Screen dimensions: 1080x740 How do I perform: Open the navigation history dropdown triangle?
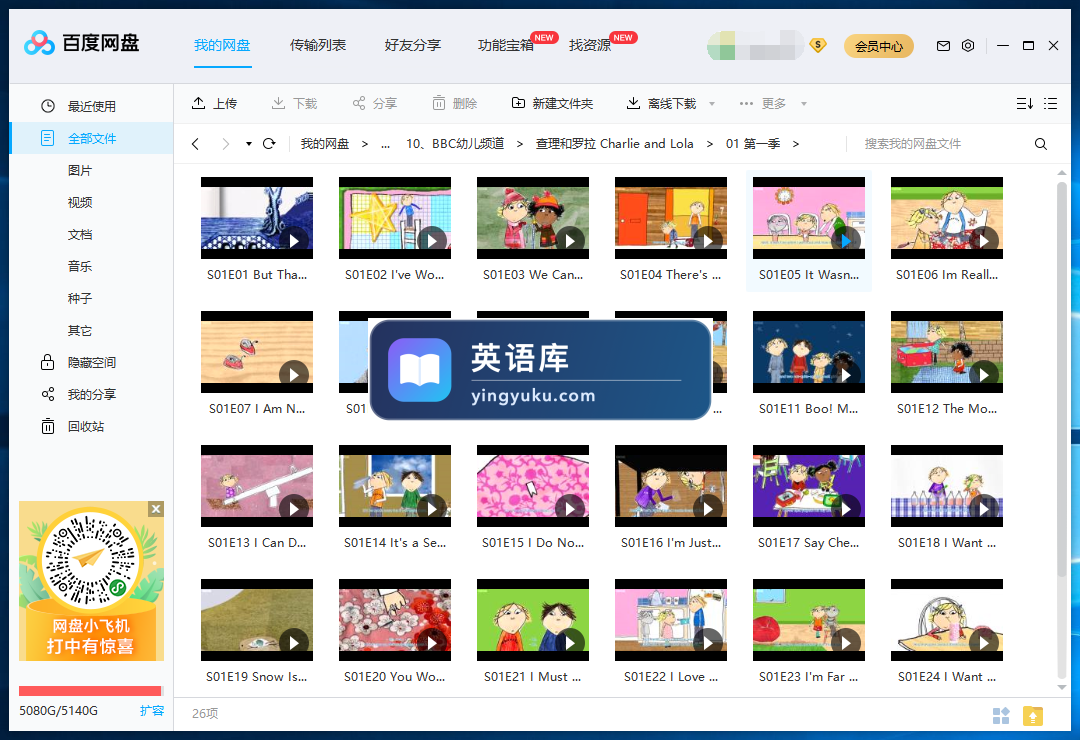pyautogui.click(x=249, y=144)
